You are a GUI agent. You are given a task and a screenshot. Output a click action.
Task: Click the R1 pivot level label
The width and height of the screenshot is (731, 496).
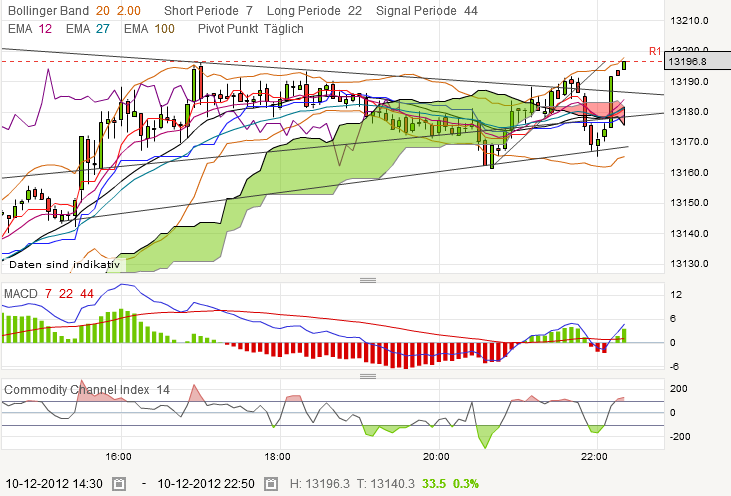655,51
